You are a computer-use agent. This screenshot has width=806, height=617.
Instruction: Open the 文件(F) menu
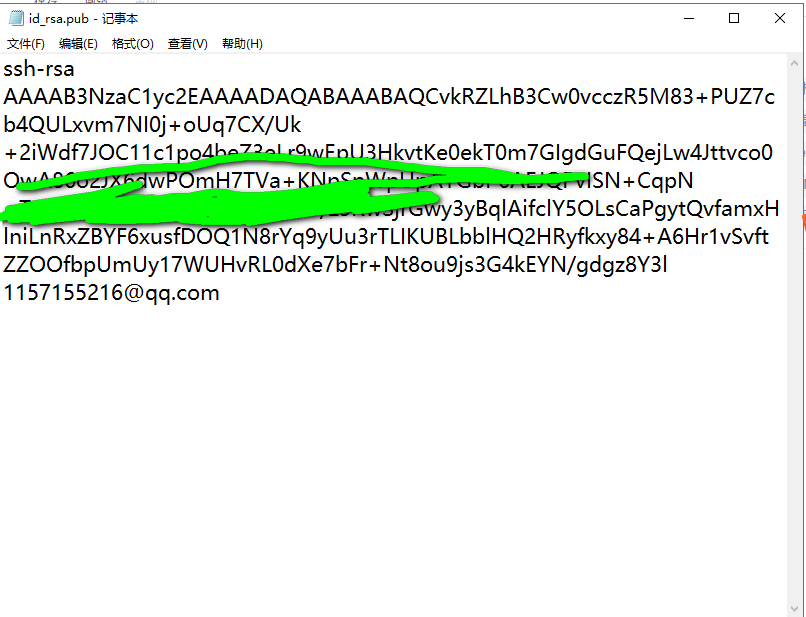26,44
